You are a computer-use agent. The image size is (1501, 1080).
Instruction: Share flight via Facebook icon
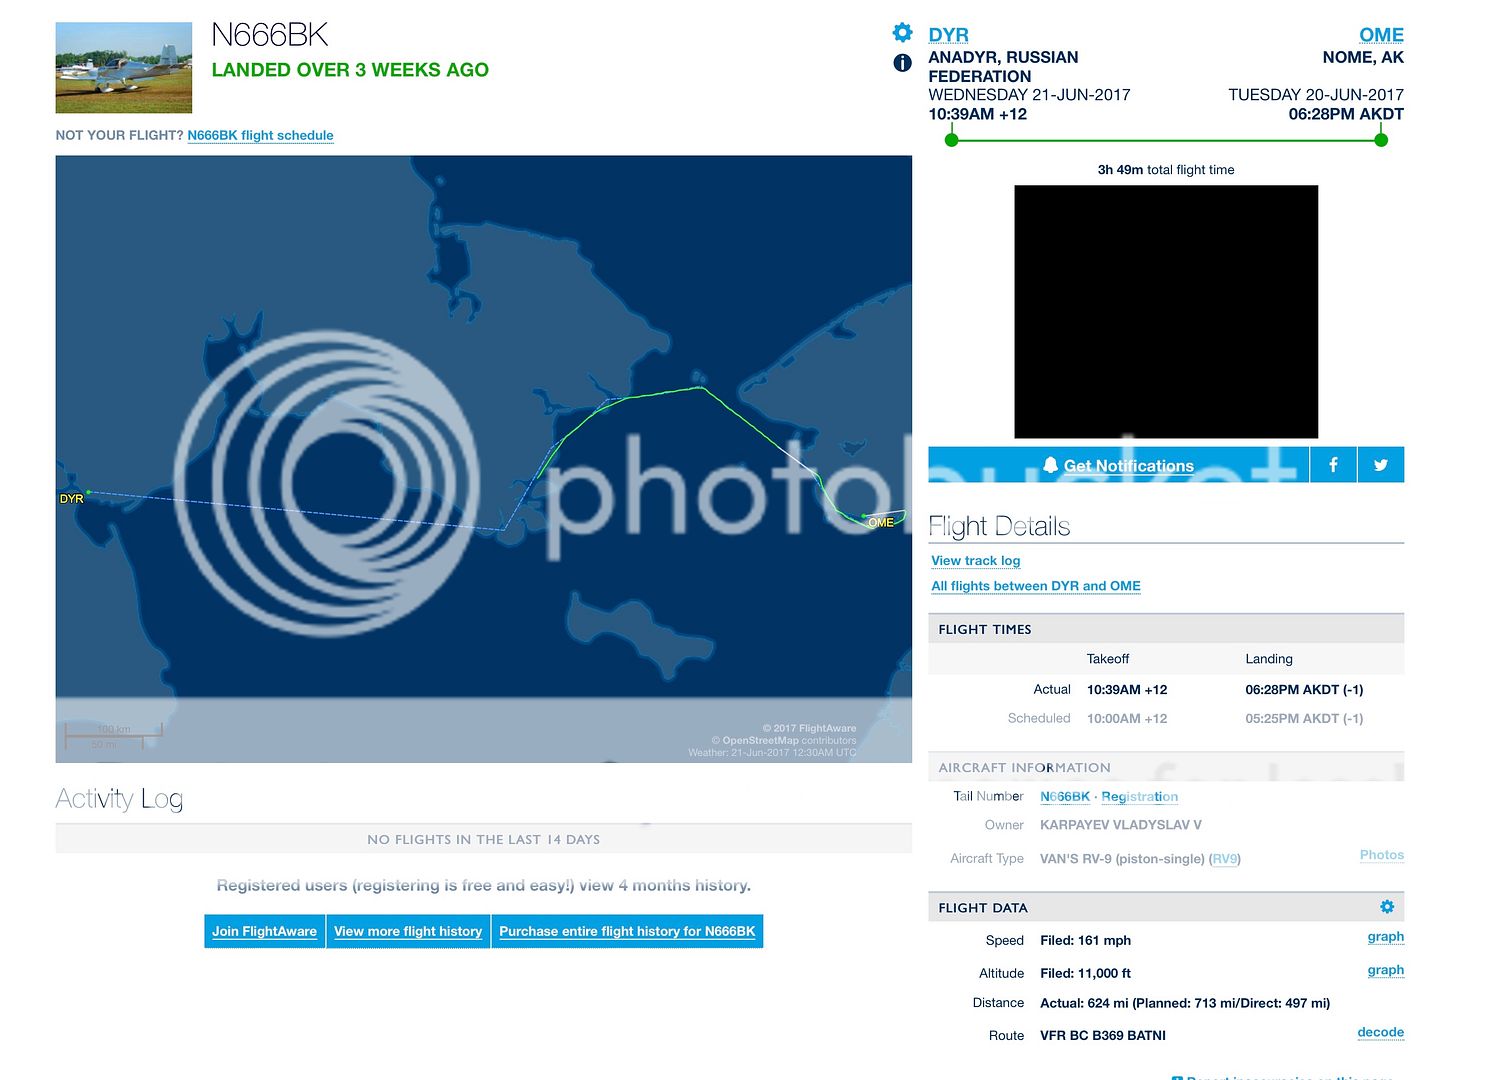1333,465
